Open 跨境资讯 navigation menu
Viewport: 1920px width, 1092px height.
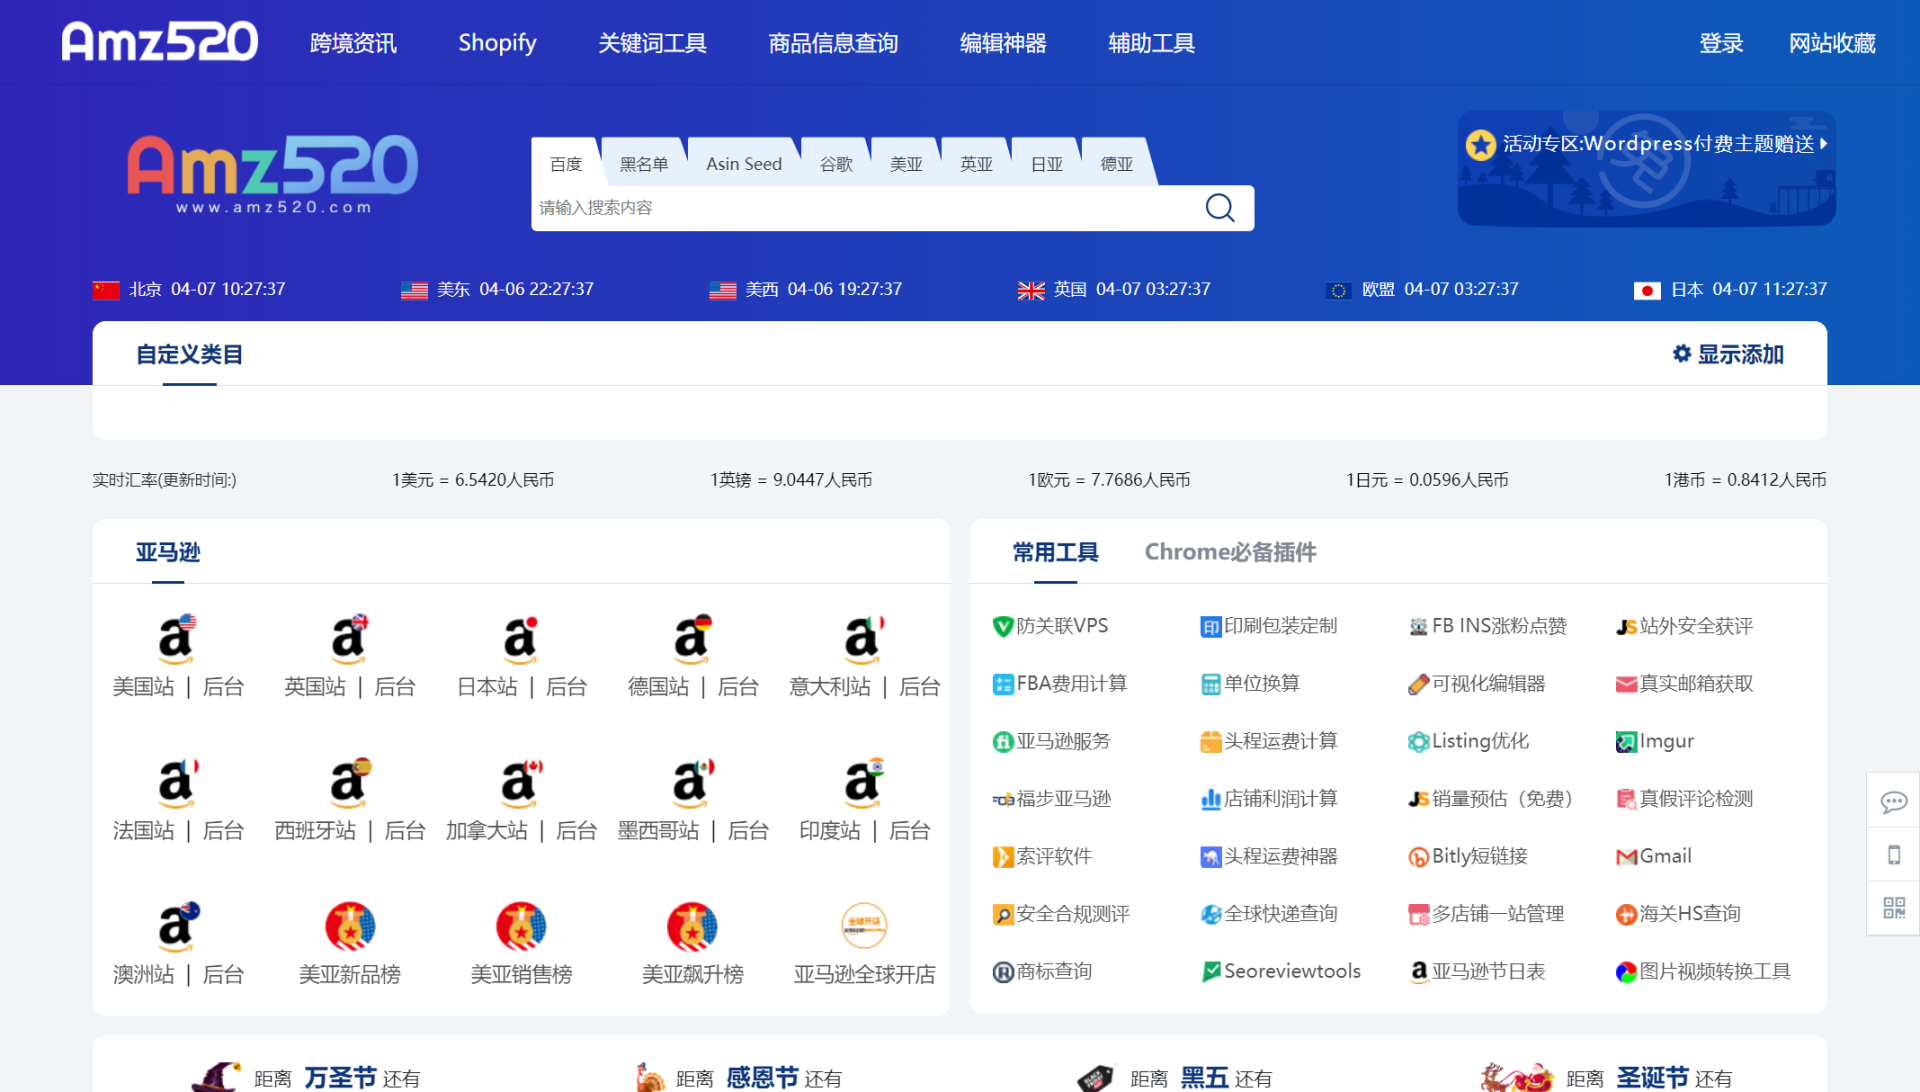353,43
